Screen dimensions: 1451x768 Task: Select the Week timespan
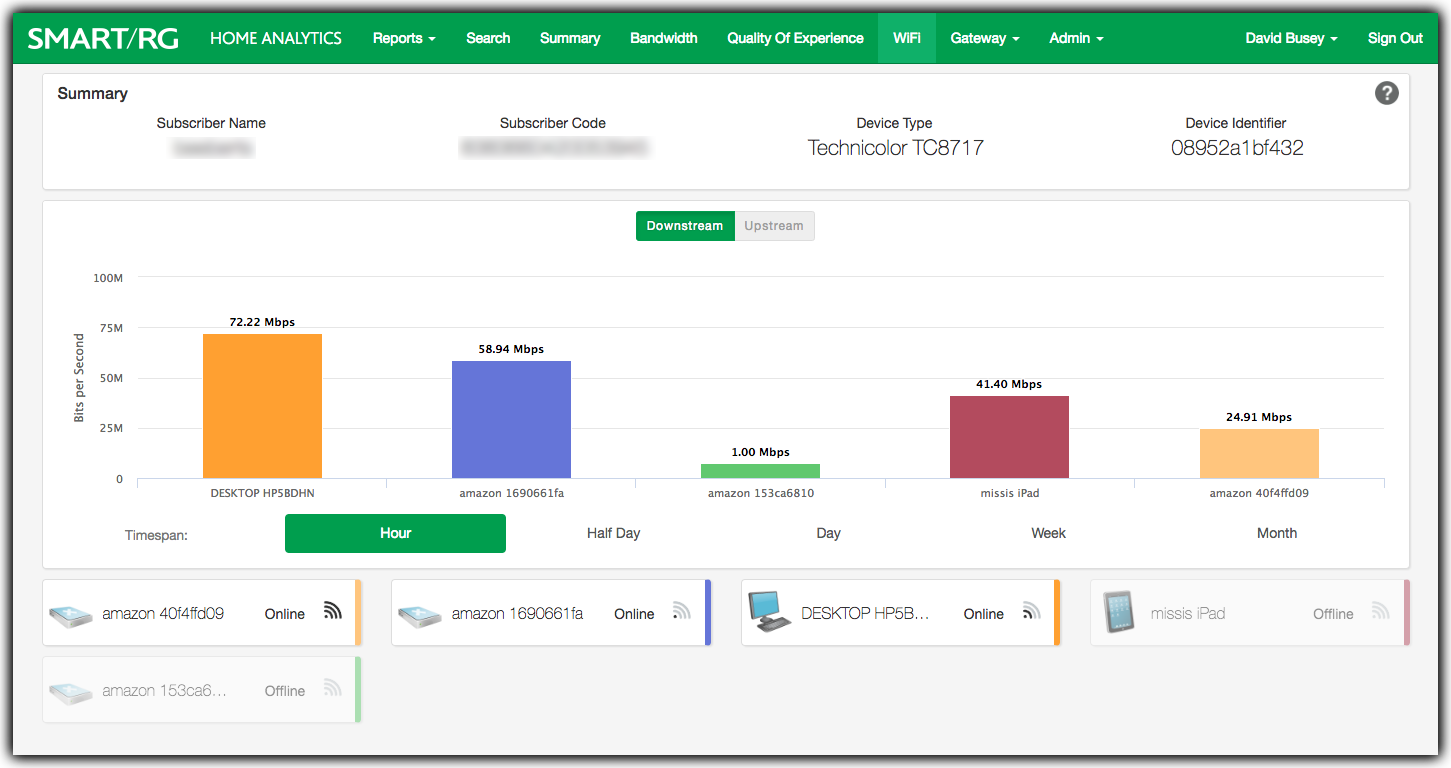click(1048, 533)
